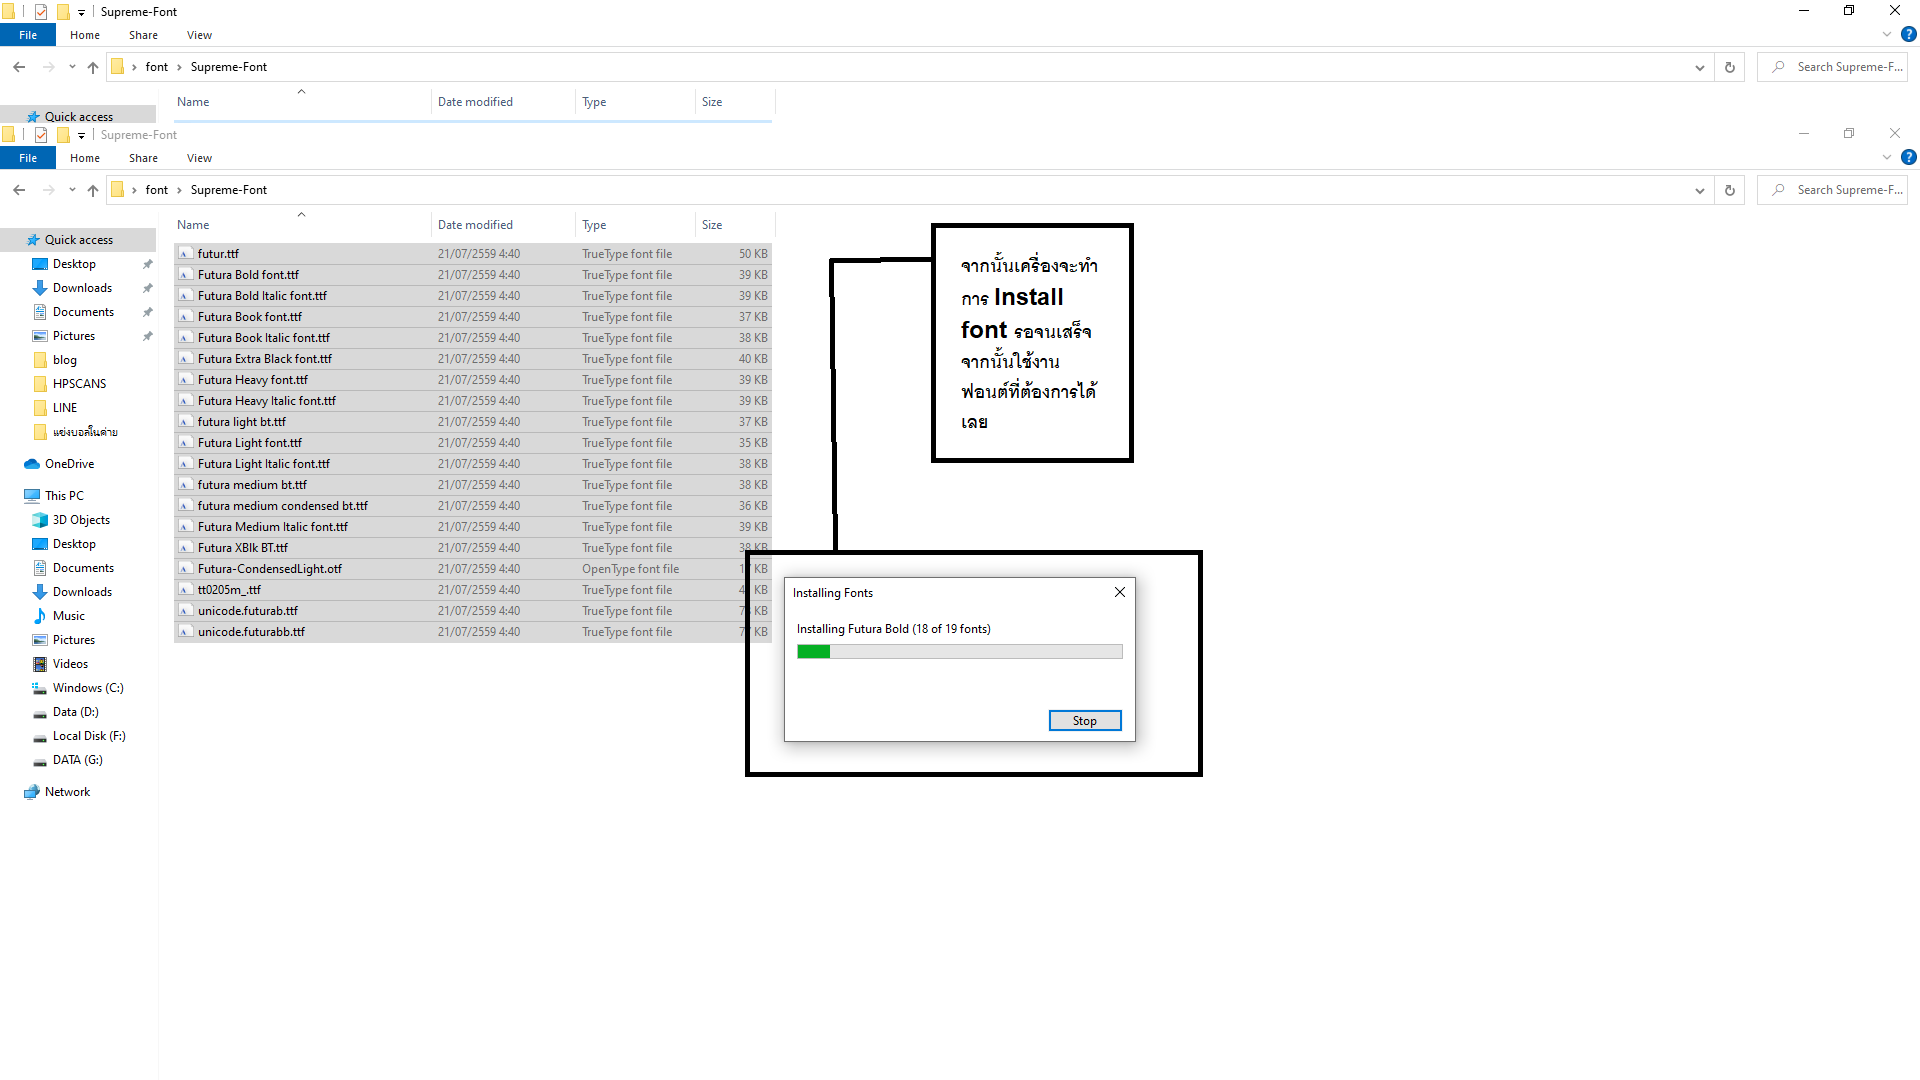Open the blog folder in navigation pane

(65, 360)
